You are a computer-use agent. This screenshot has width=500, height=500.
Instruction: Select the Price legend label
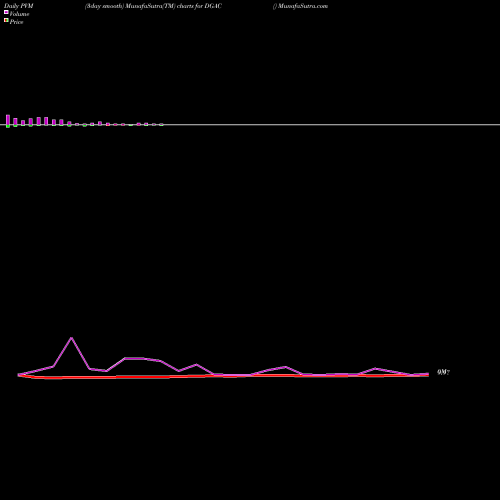click(16, 22)
